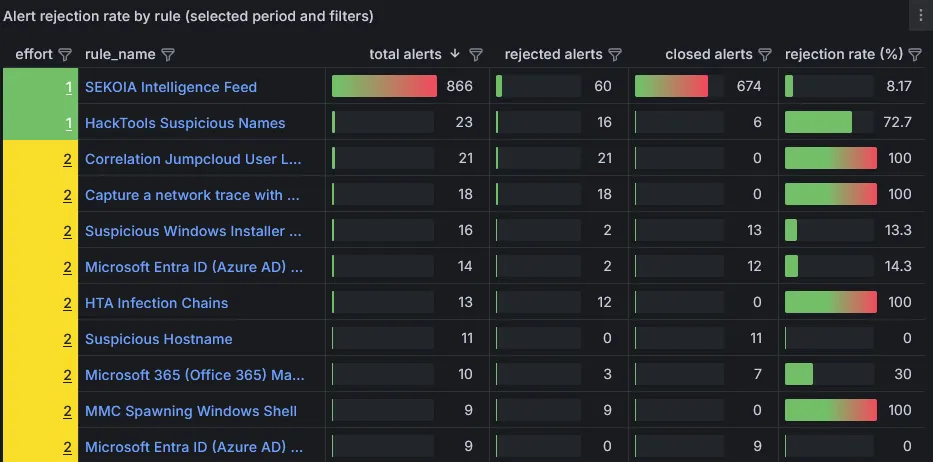Click the rule_name column header text
Screen dimensions: 933x462
pyautogui.click(x=120, y=55)
